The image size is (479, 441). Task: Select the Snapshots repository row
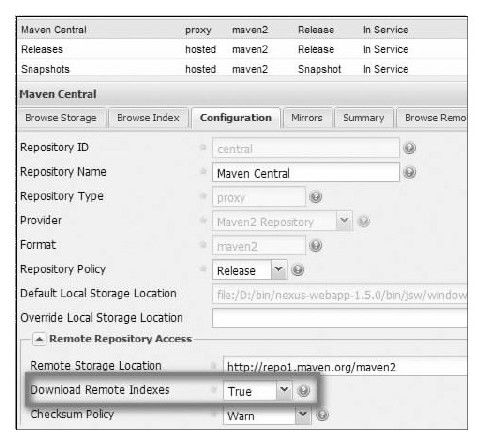tap(242, 69)
